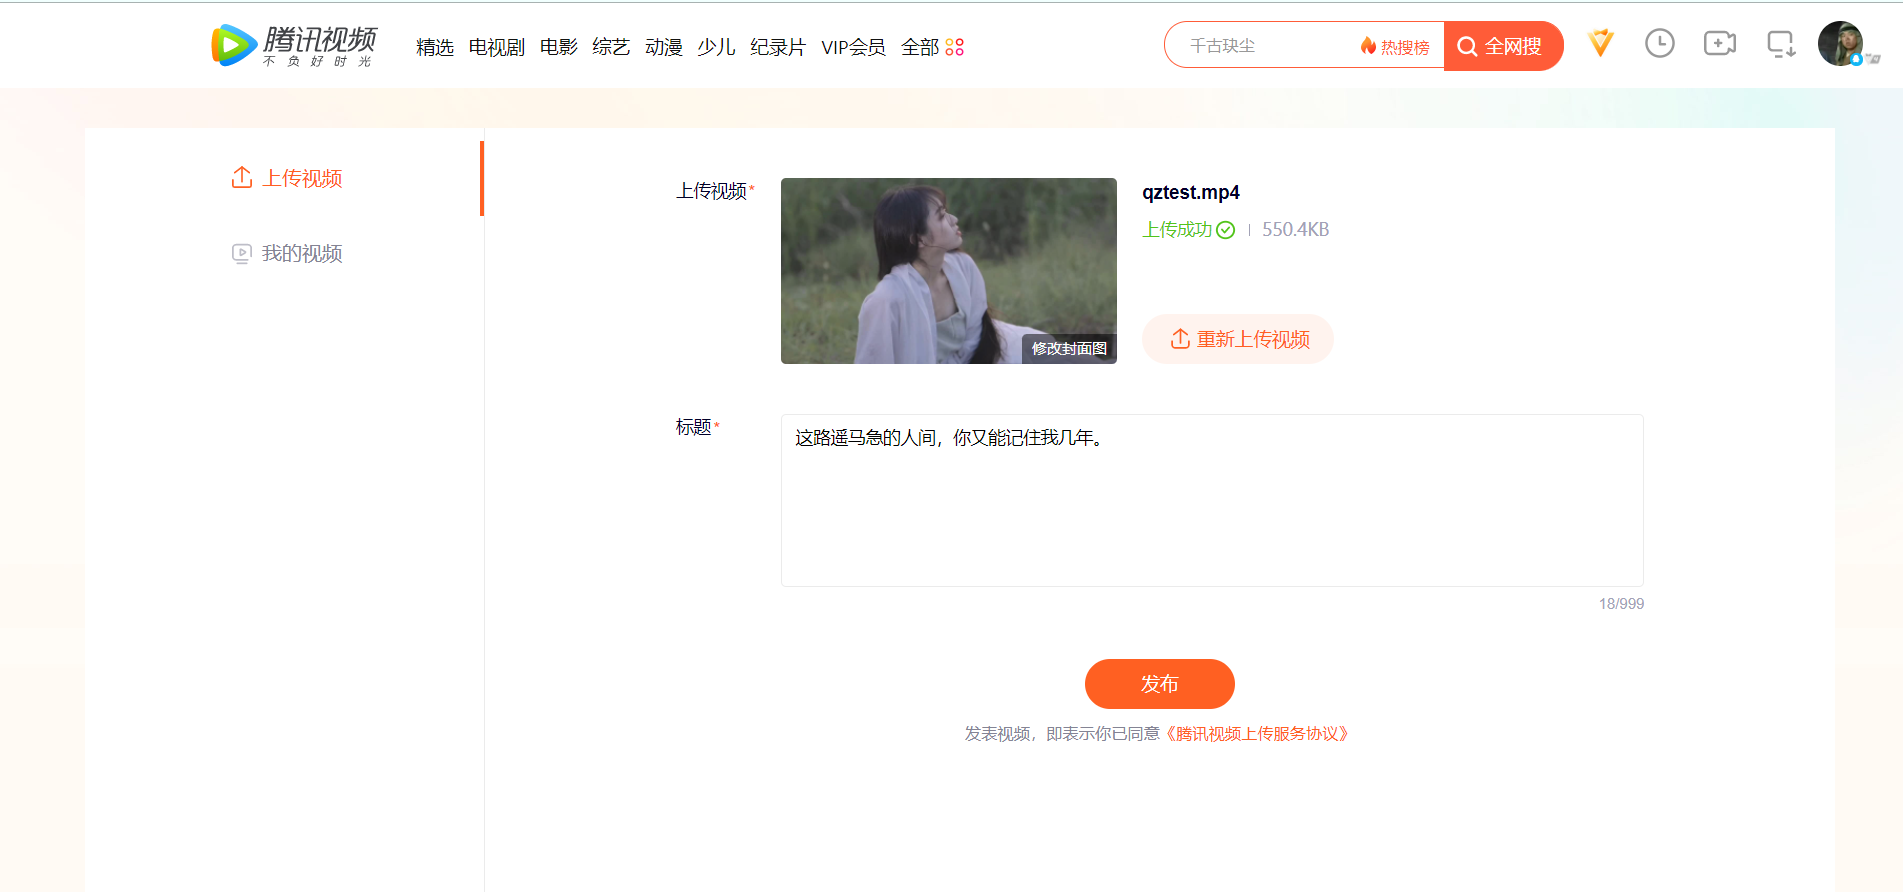Open the 电视剧 navigation menu
The height and width of the screenshot is (892, 1903).
(x=496, y=47)
